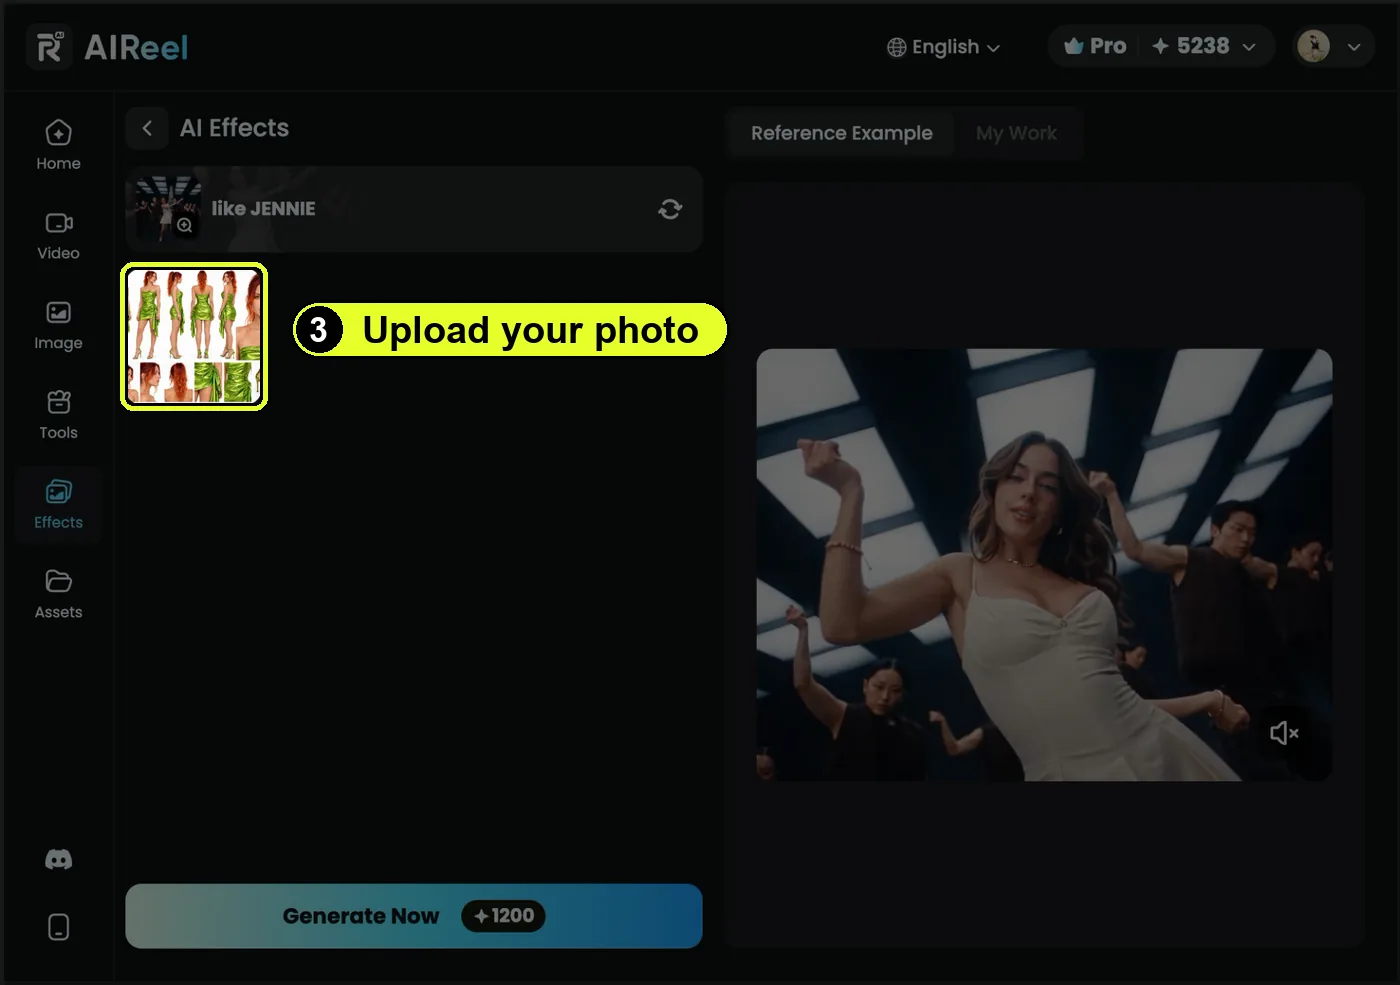Image resolution: width=1400 pixels, height=985 pixels.
Task: Open the Discord community icon
Action: [58, 860]
